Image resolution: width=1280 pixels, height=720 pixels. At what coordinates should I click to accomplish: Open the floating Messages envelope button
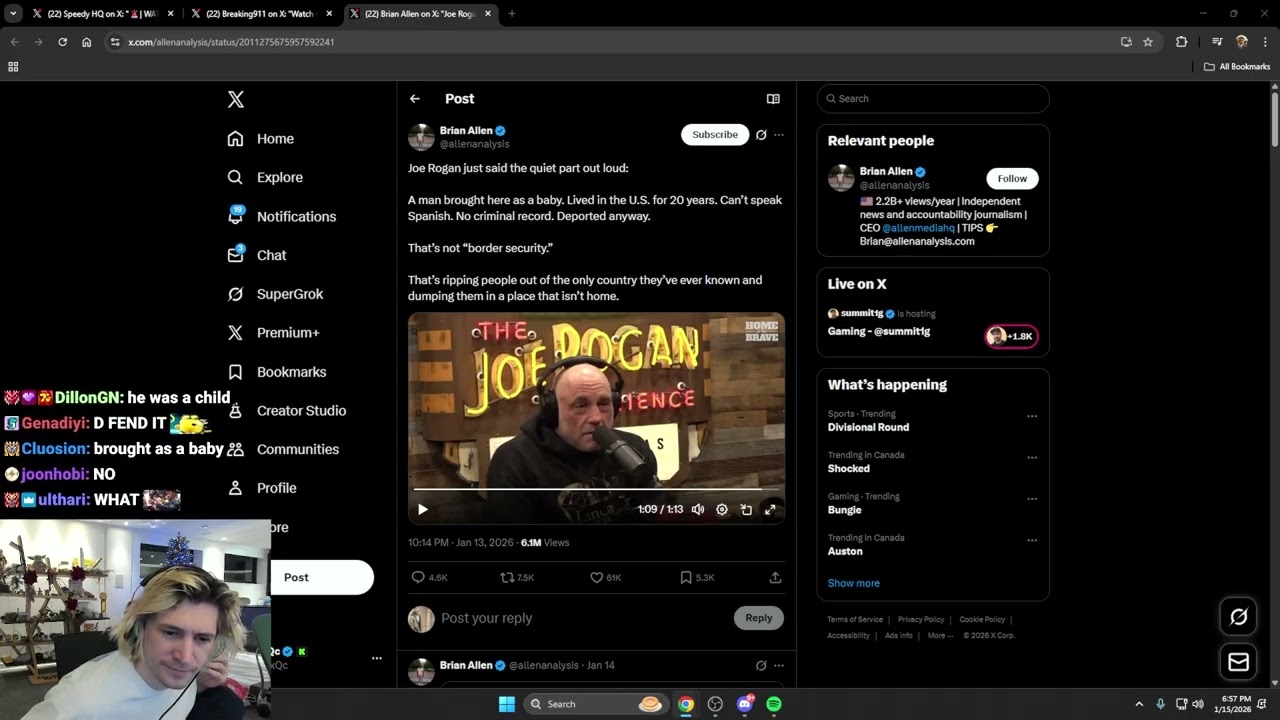(1238, 662)
